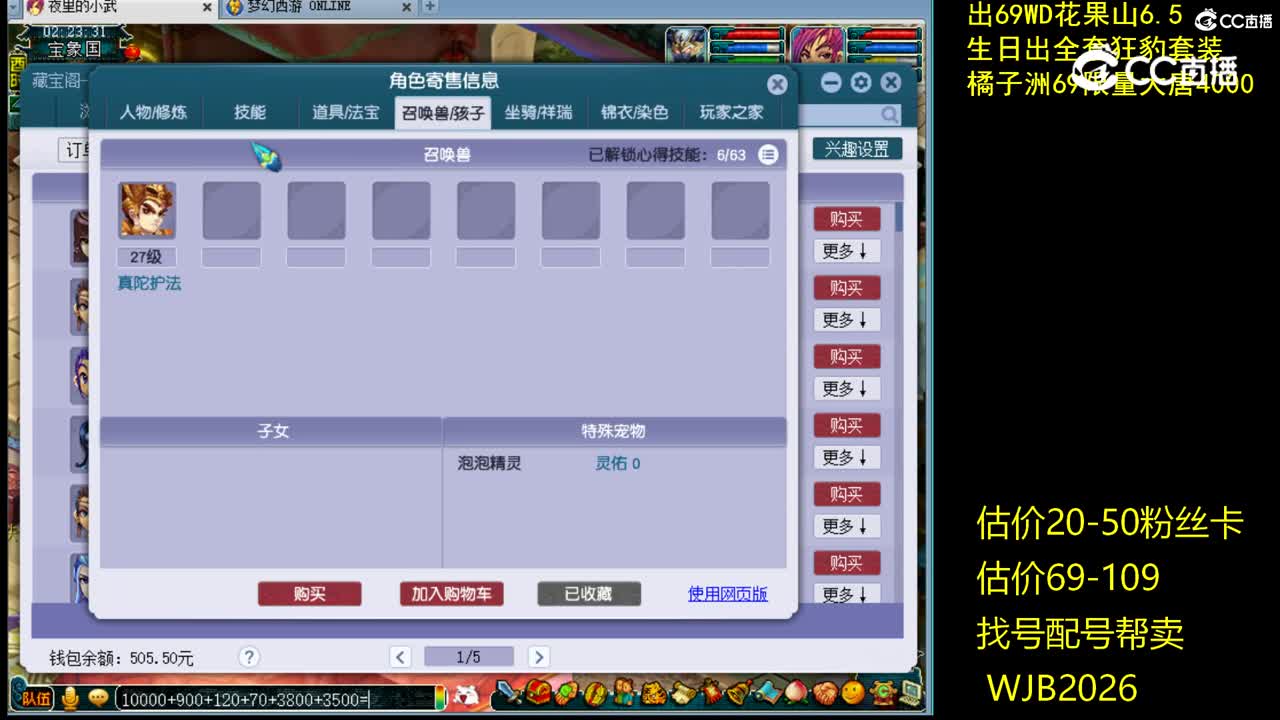Click the magnifier search icon in 藏宝阁 window
The image size is (1280, 720).
[x=889, y=115]
